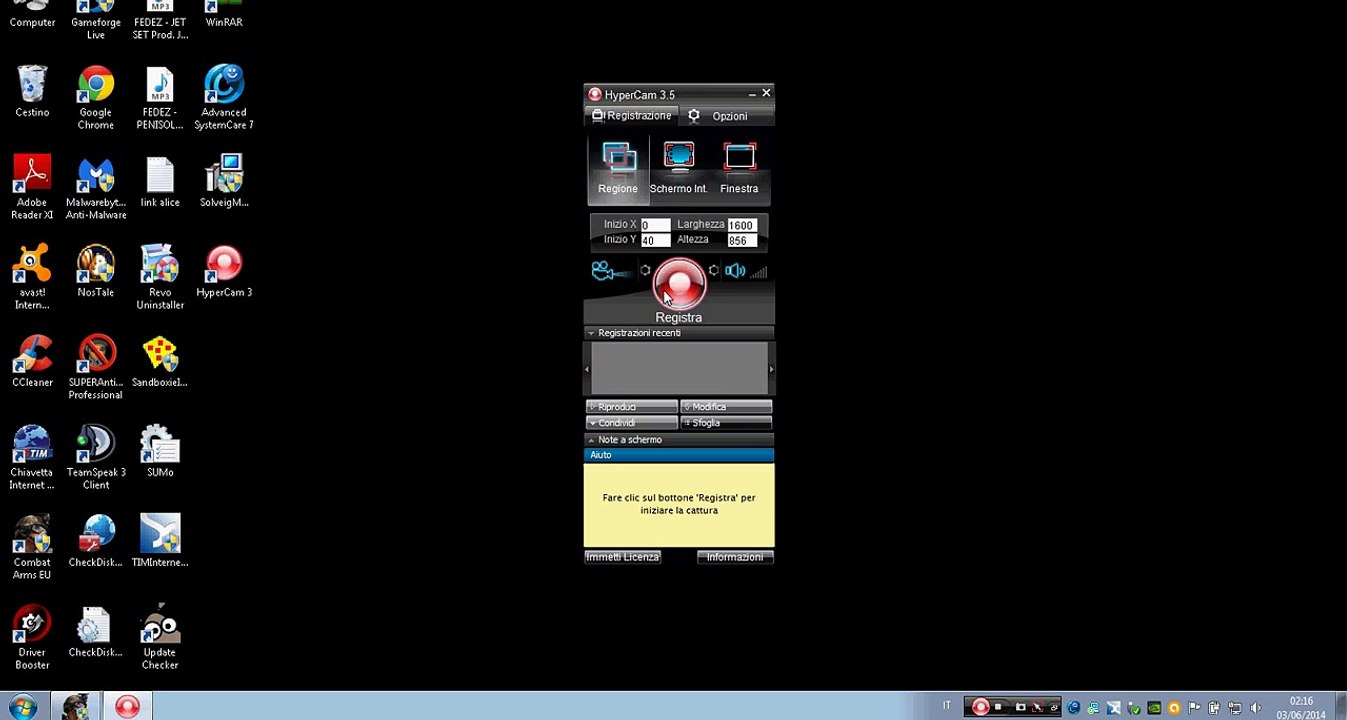Click the Informazioni button
The image size is (1347, 720).
[x=735, y=557]
